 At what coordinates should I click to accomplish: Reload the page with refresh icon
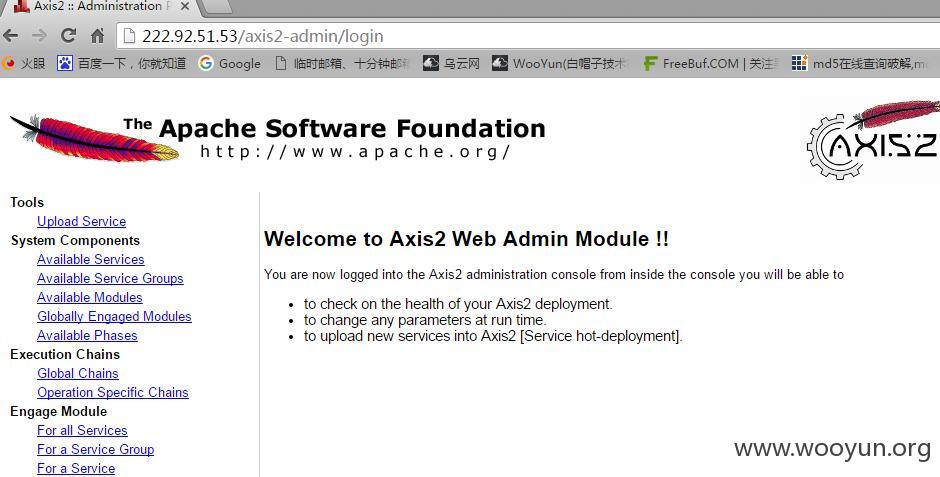pos(68,35)
